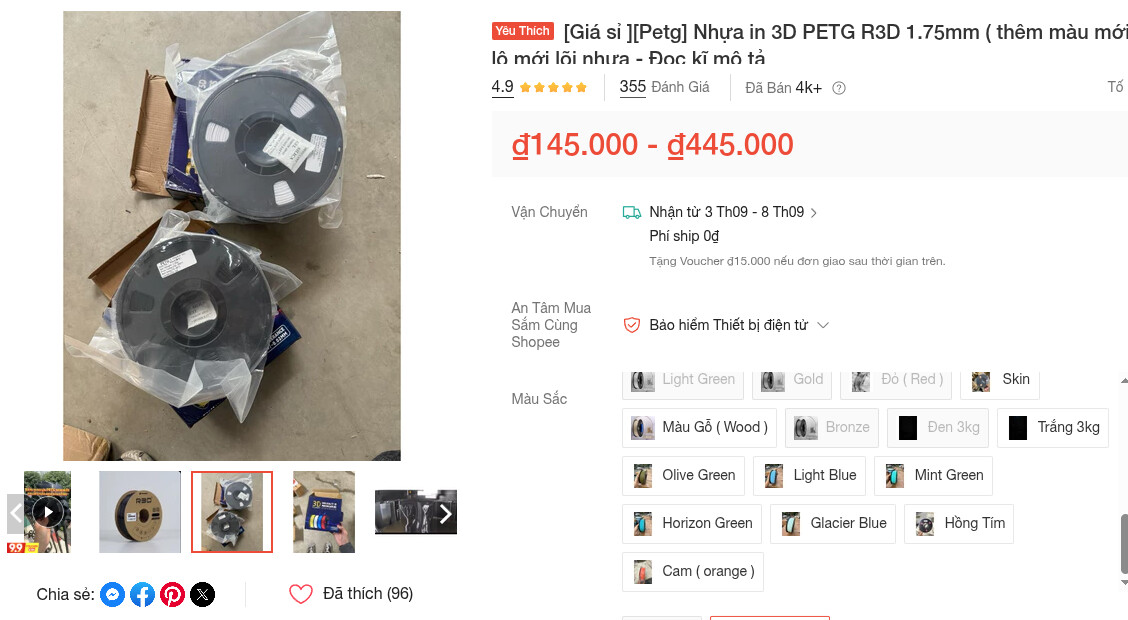Viewport: 1128px width, 620px height.
Task: Share product on Pinterest
Action: click(173, 595)
